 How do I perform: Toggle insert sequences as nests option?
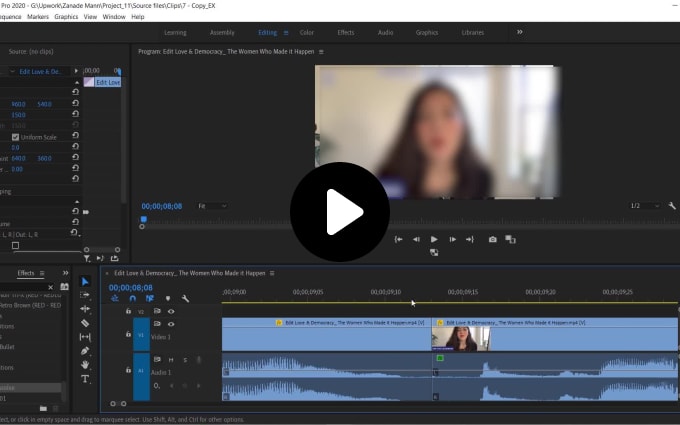[115, 298]
